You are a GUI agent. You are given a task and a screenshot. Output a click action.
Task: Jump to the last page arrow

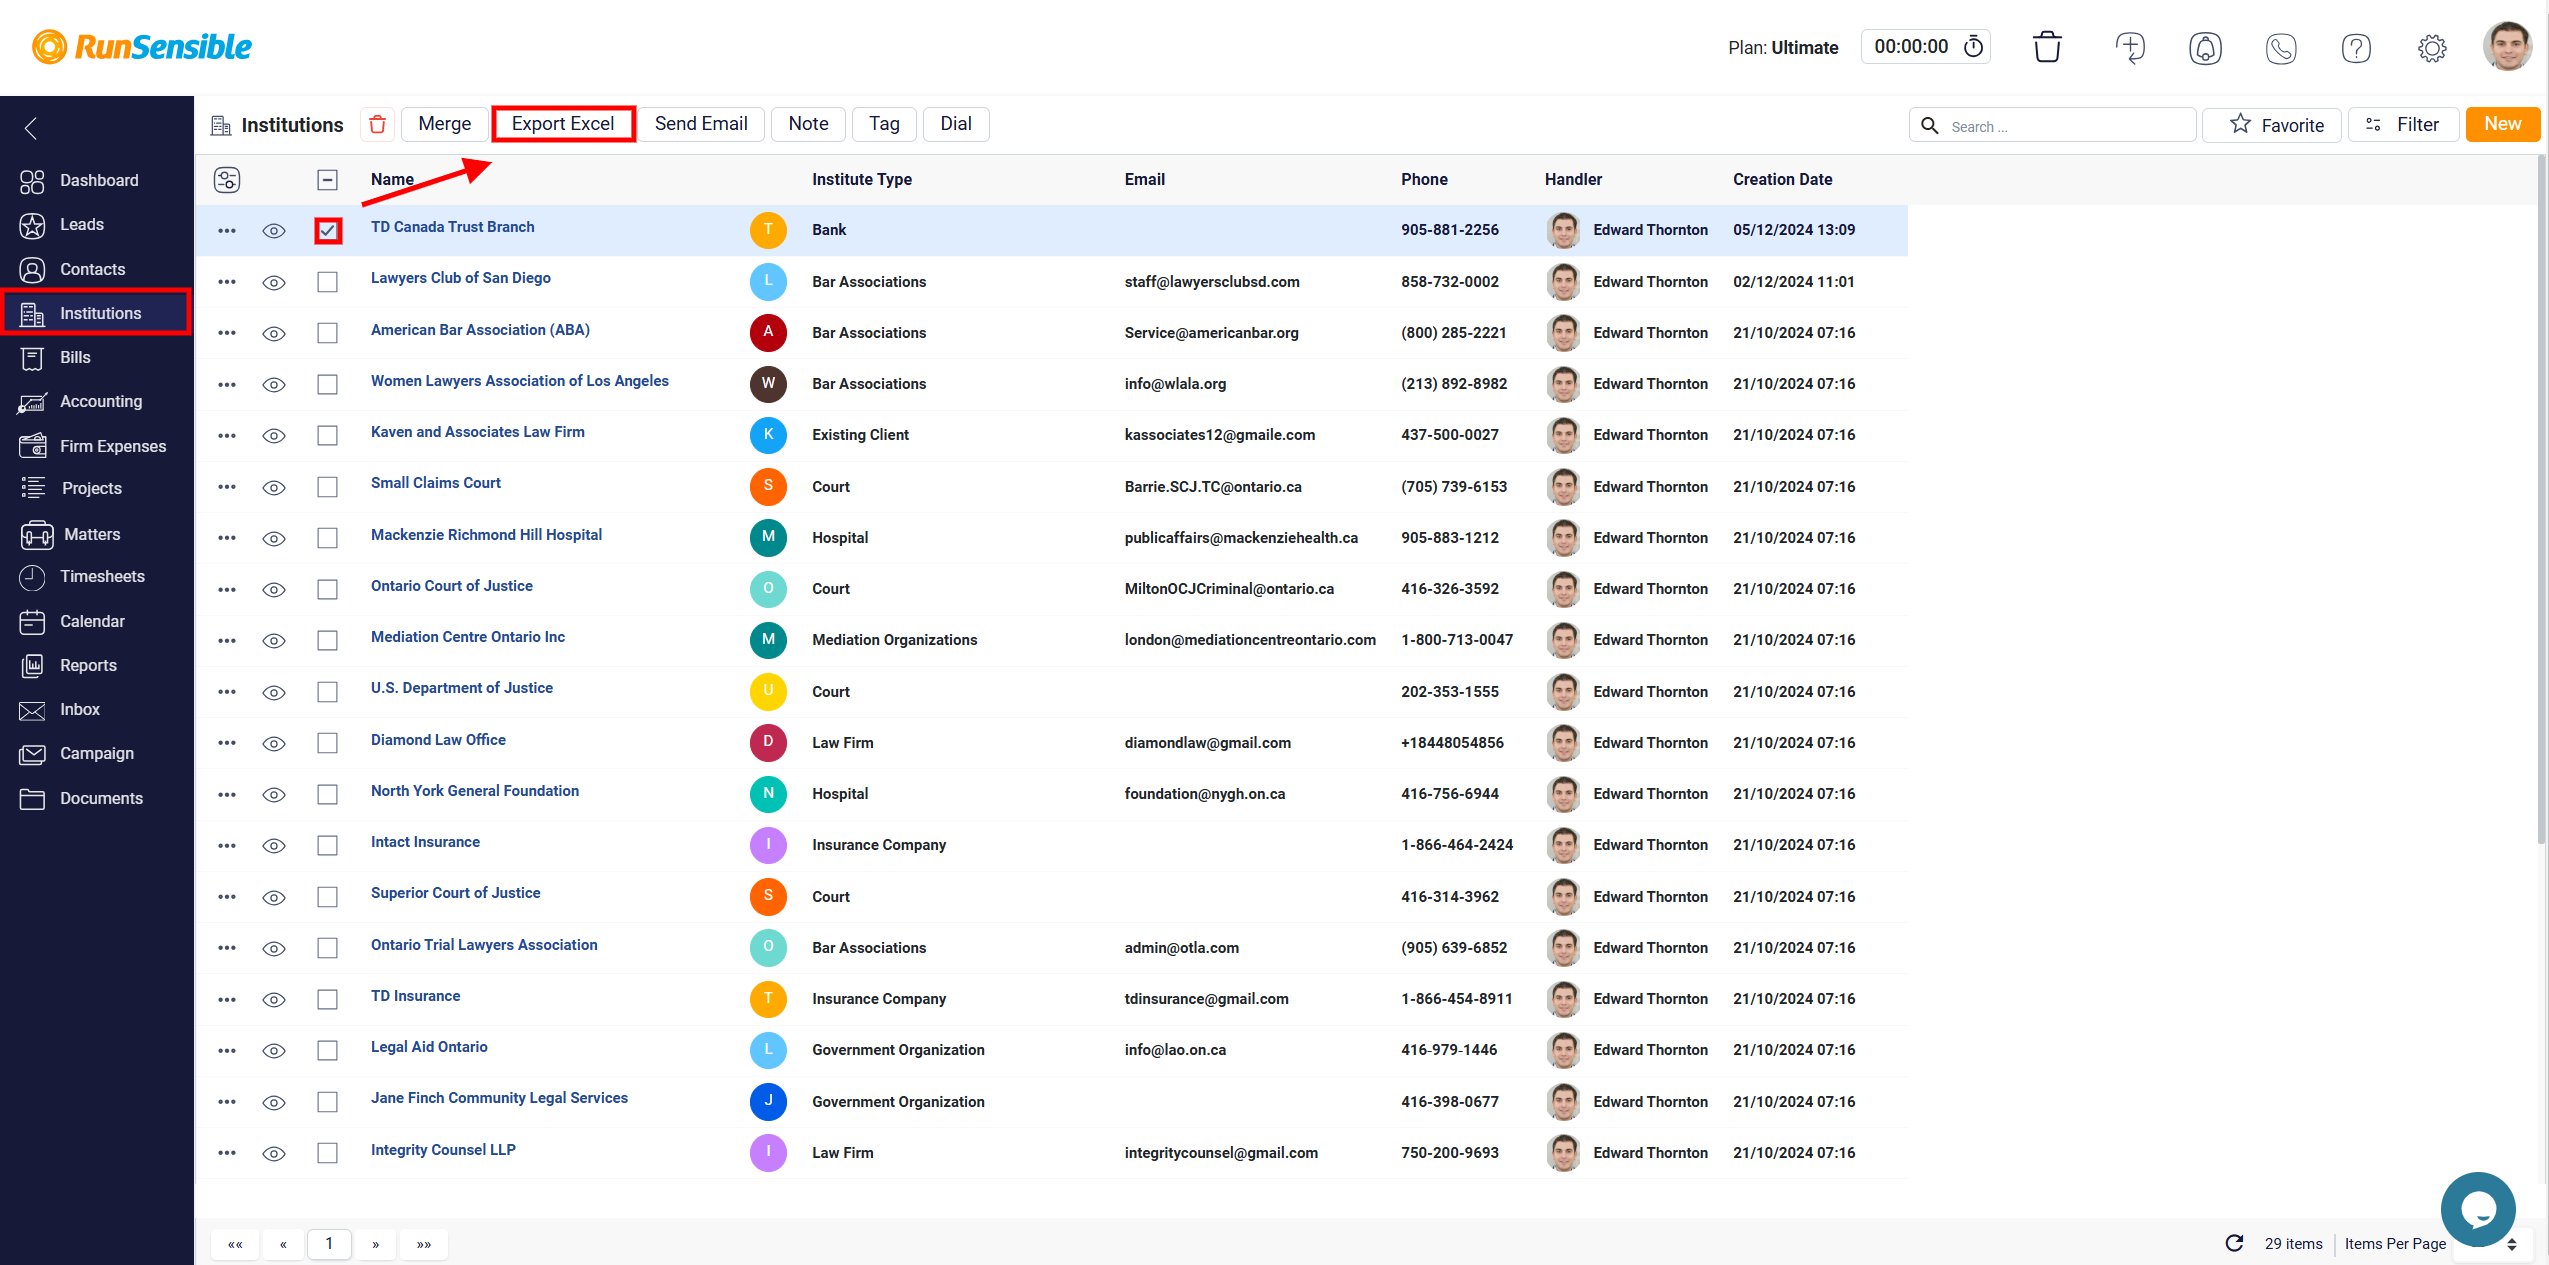(x=424, y=1244)
